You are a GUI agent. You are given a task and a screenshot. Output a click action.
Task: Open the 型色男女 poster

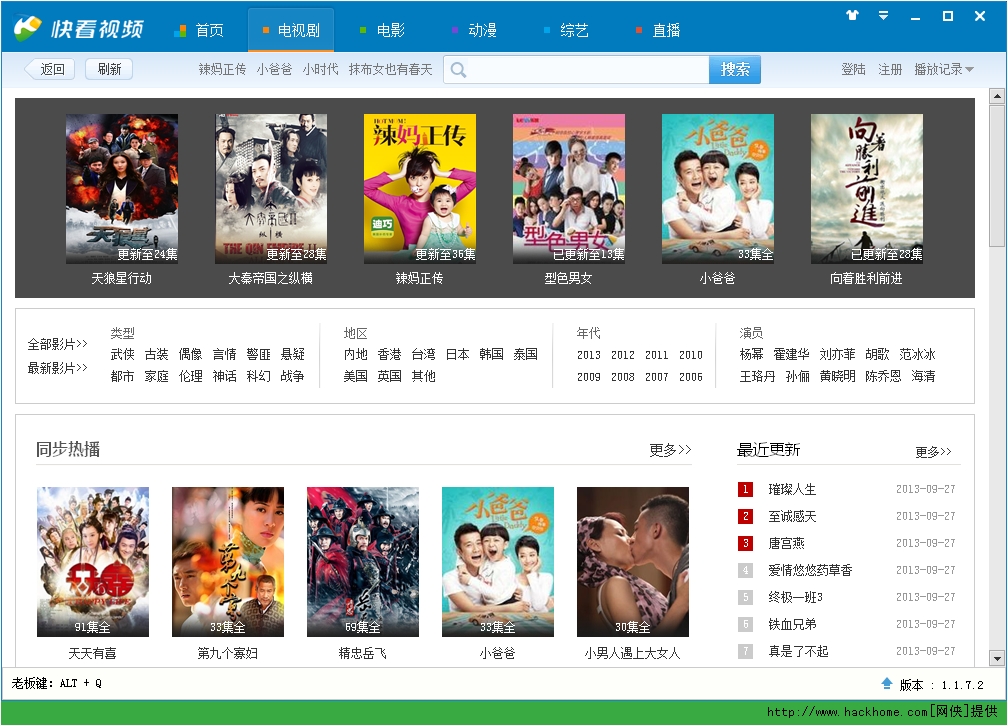pos(569,189)
